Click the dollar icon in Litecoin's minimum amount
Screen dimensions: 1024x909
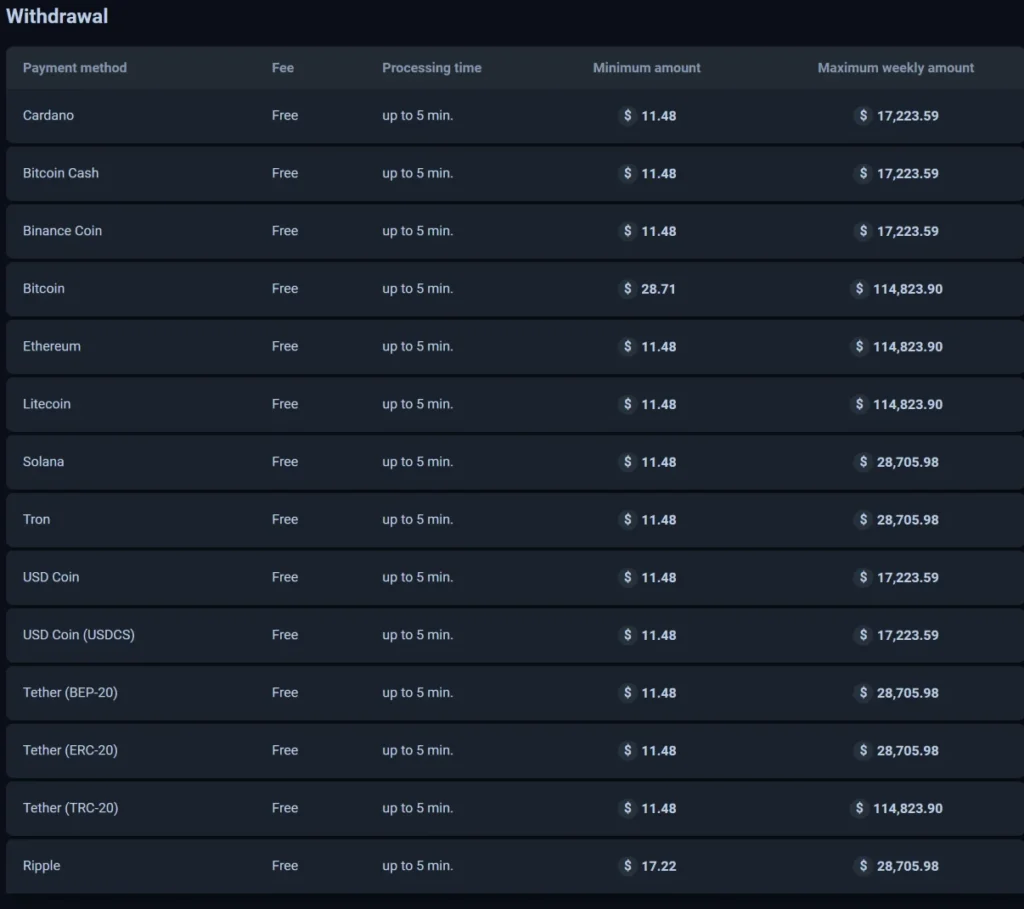click(x=628, y=404)
